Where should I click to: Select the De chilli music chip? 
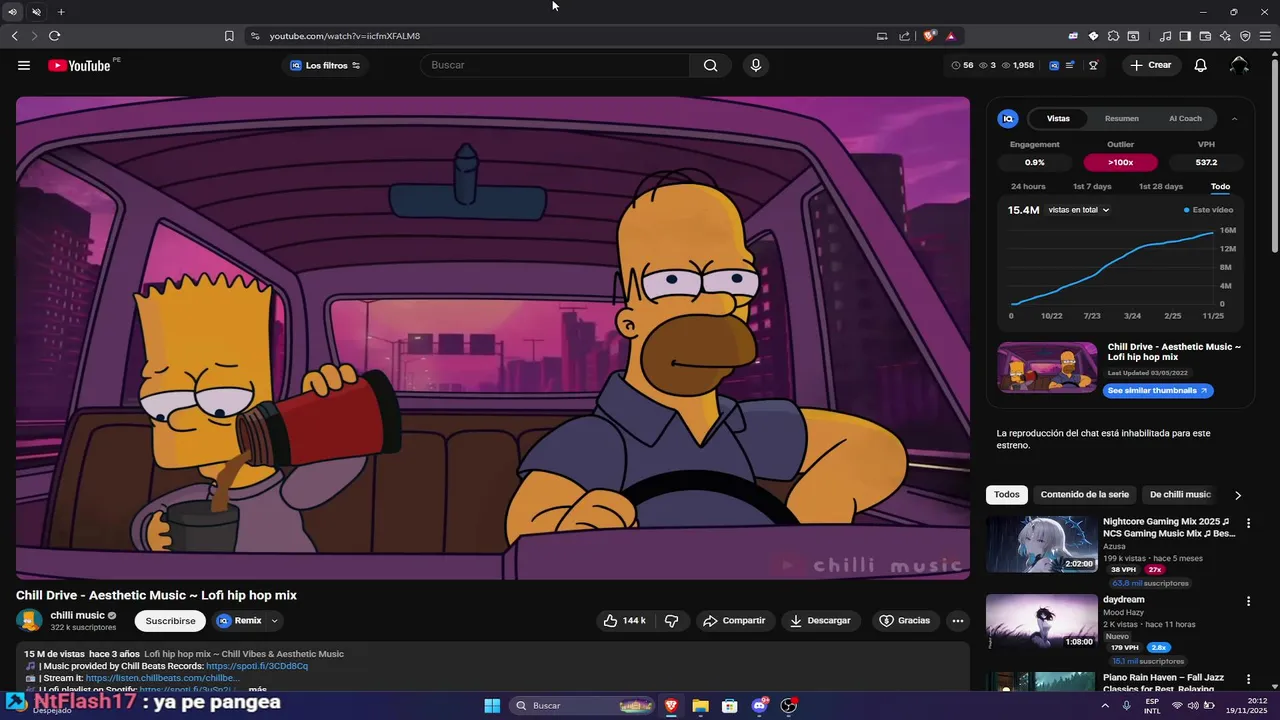tap(1180, 494)
